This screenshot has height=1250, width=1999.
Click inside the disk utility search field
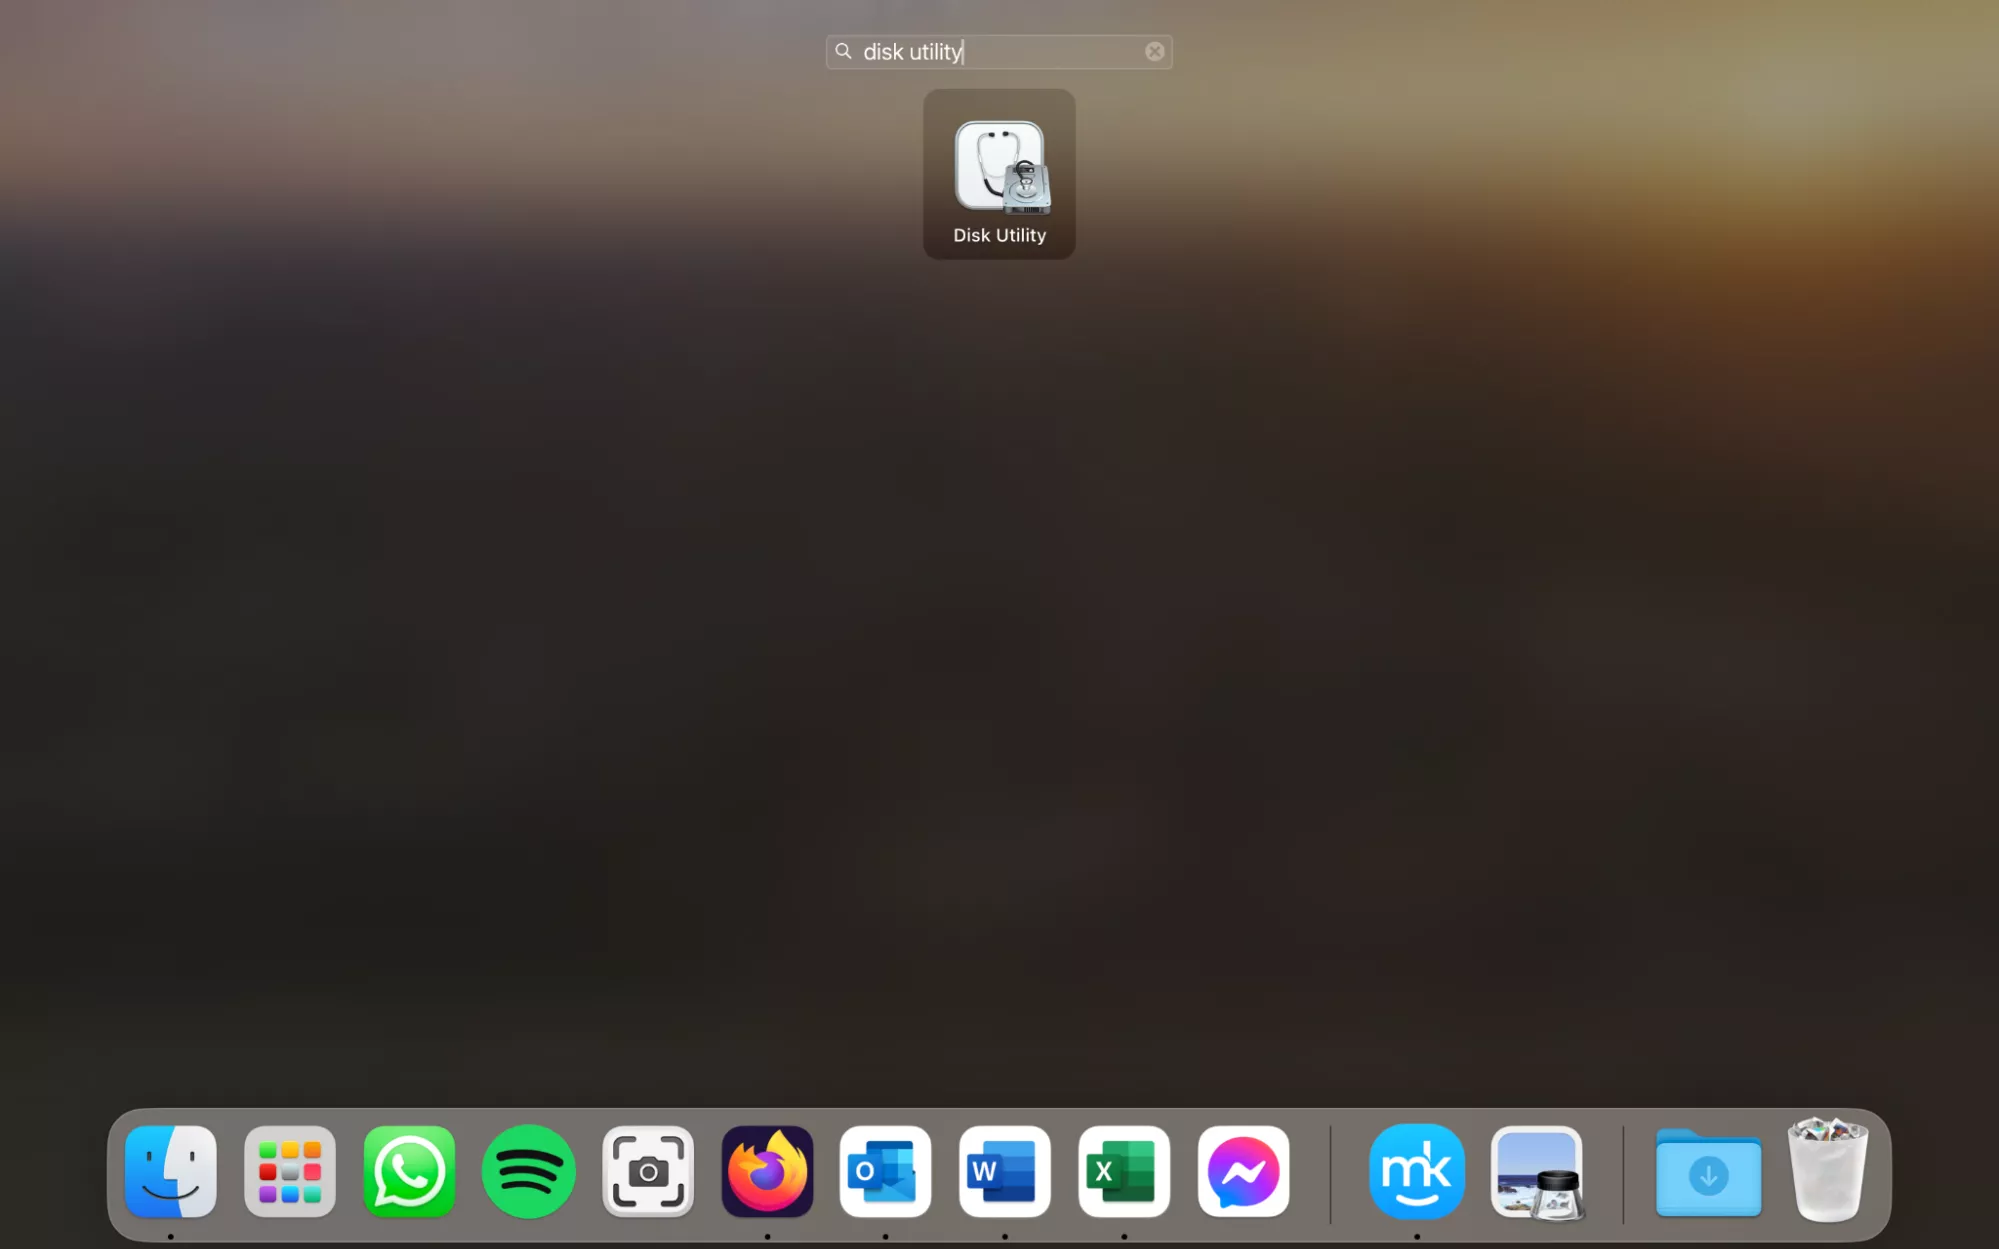tap(999, 52)
